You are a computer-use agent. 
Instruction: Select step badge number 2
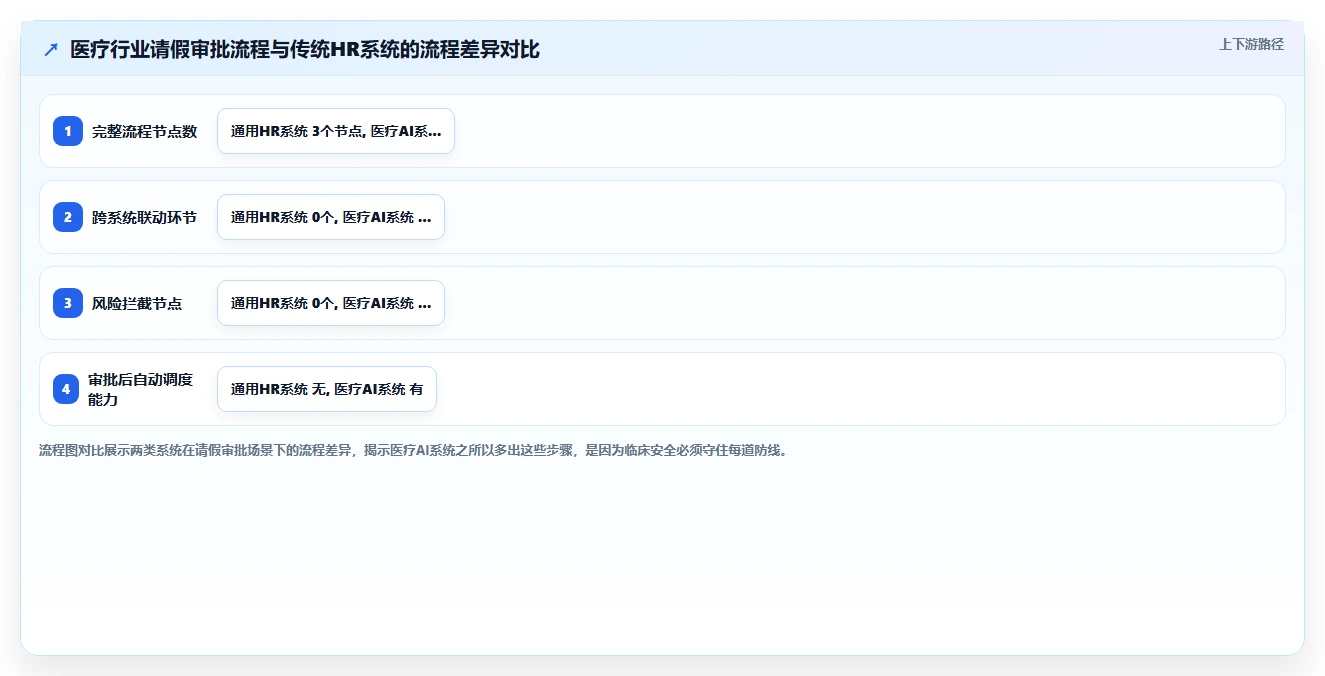tap(68, 217)
